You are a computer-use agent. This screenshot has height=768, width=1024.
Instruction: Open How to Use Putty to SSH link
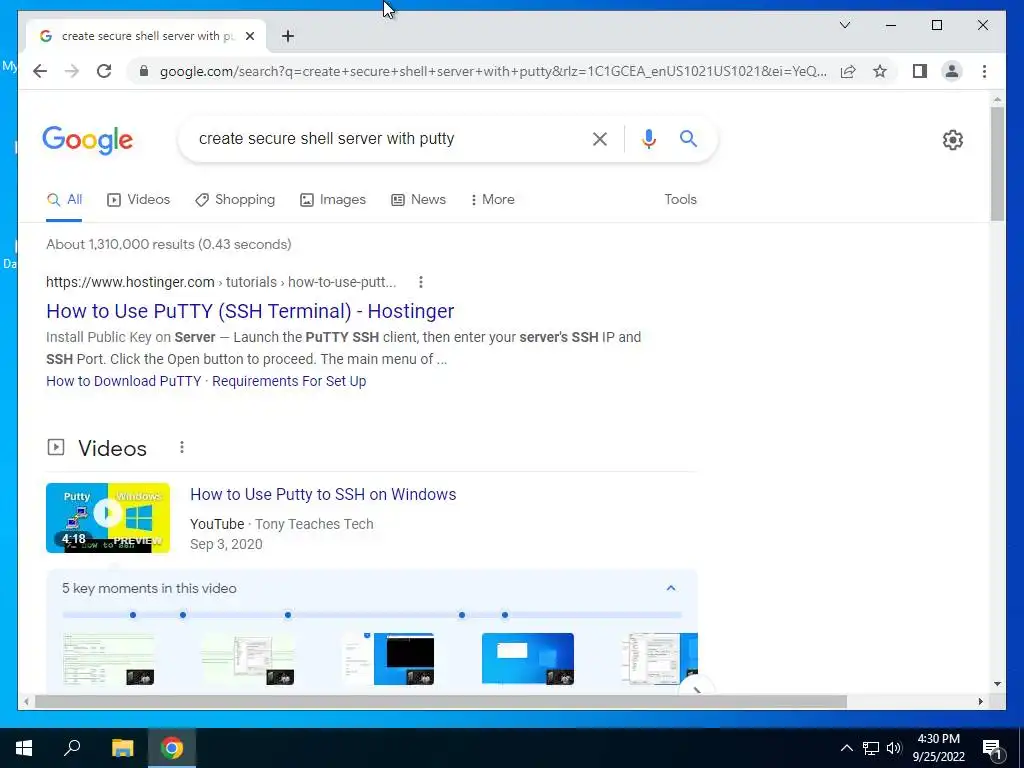(323, 494)
